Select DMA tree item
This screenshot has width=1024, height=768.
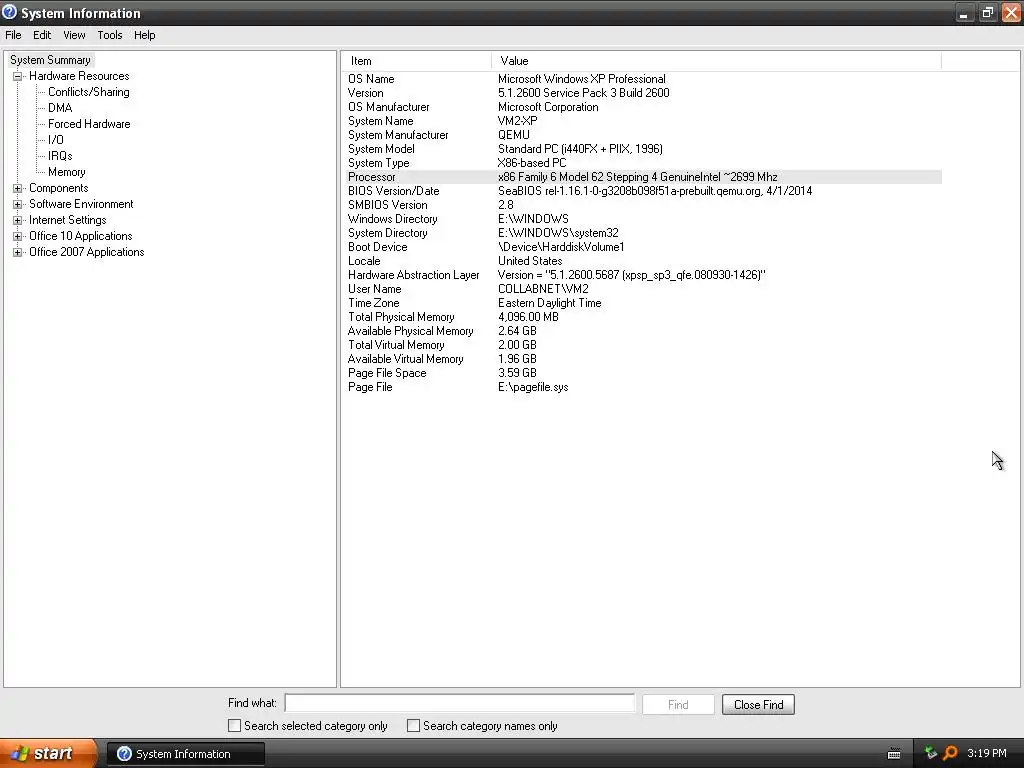click(60, 108)
